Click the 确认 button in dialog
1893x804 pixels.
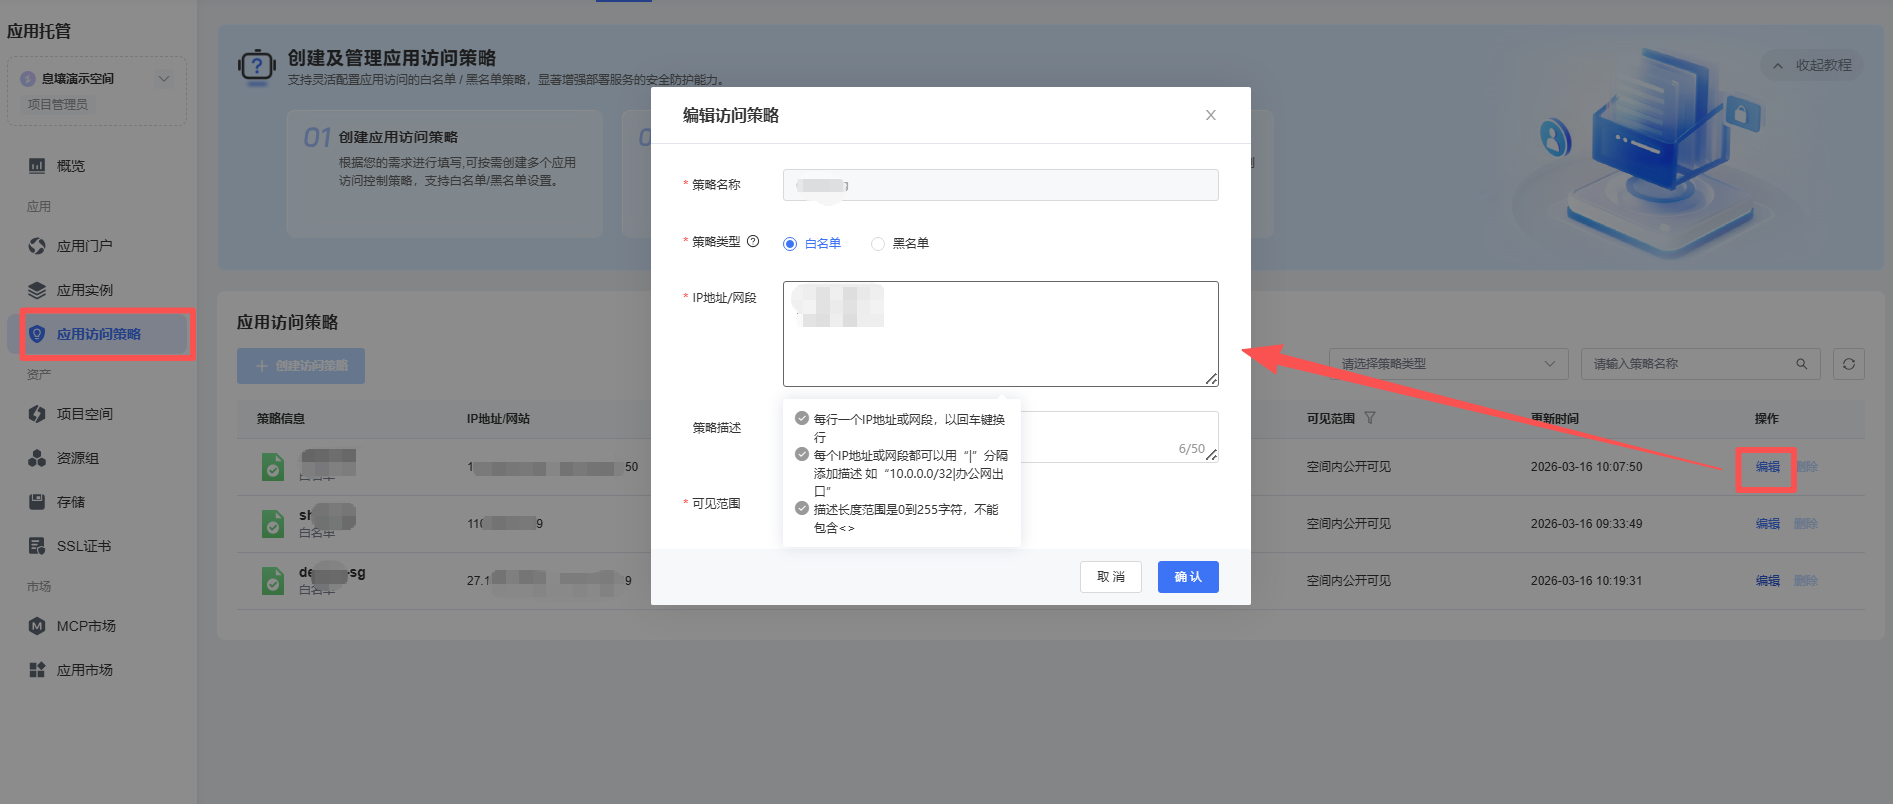1187,577
